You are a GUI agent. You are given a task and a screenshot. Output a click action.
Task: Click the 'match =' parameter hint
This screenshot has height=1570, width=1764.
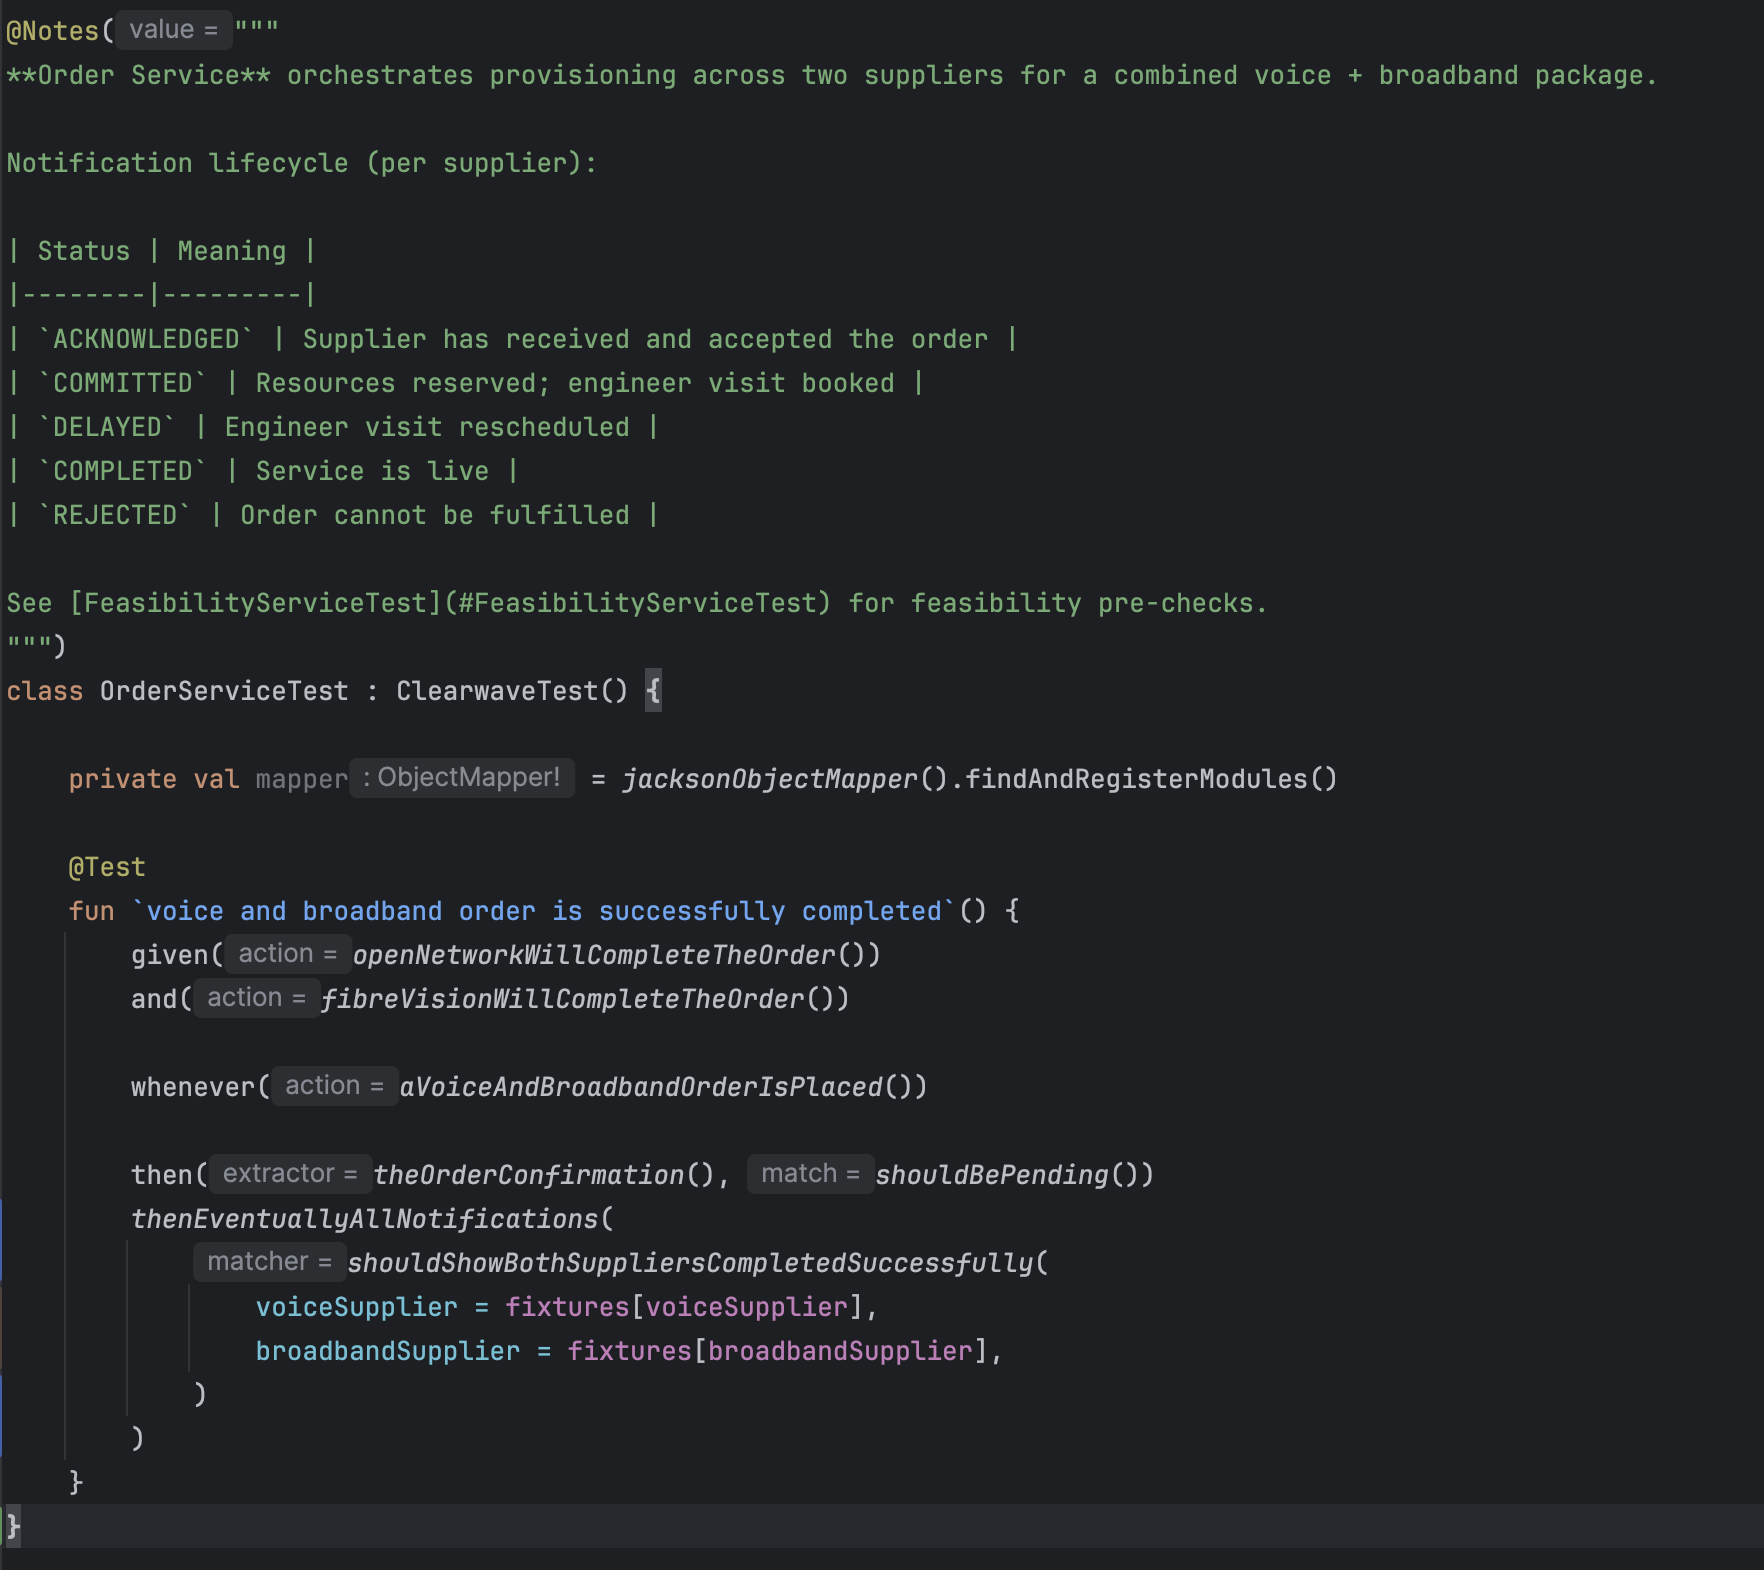(810, 1174)
